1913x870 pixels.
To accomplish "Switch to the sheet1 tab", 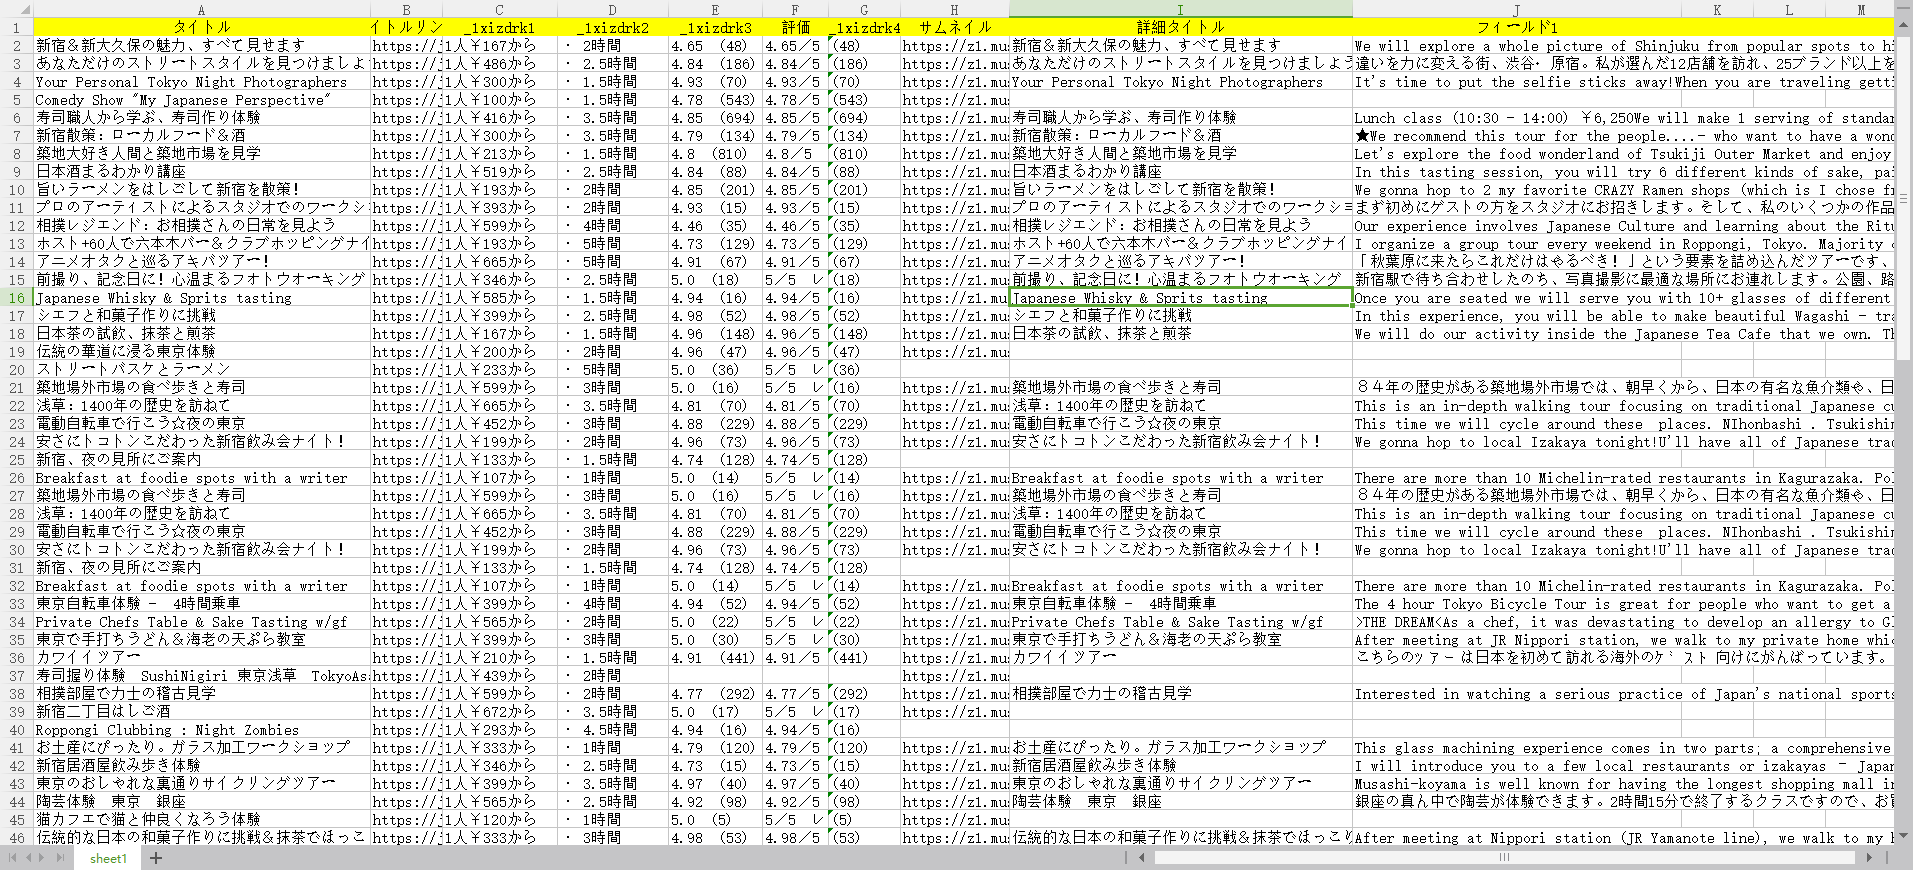I will (x=108, y=858).
